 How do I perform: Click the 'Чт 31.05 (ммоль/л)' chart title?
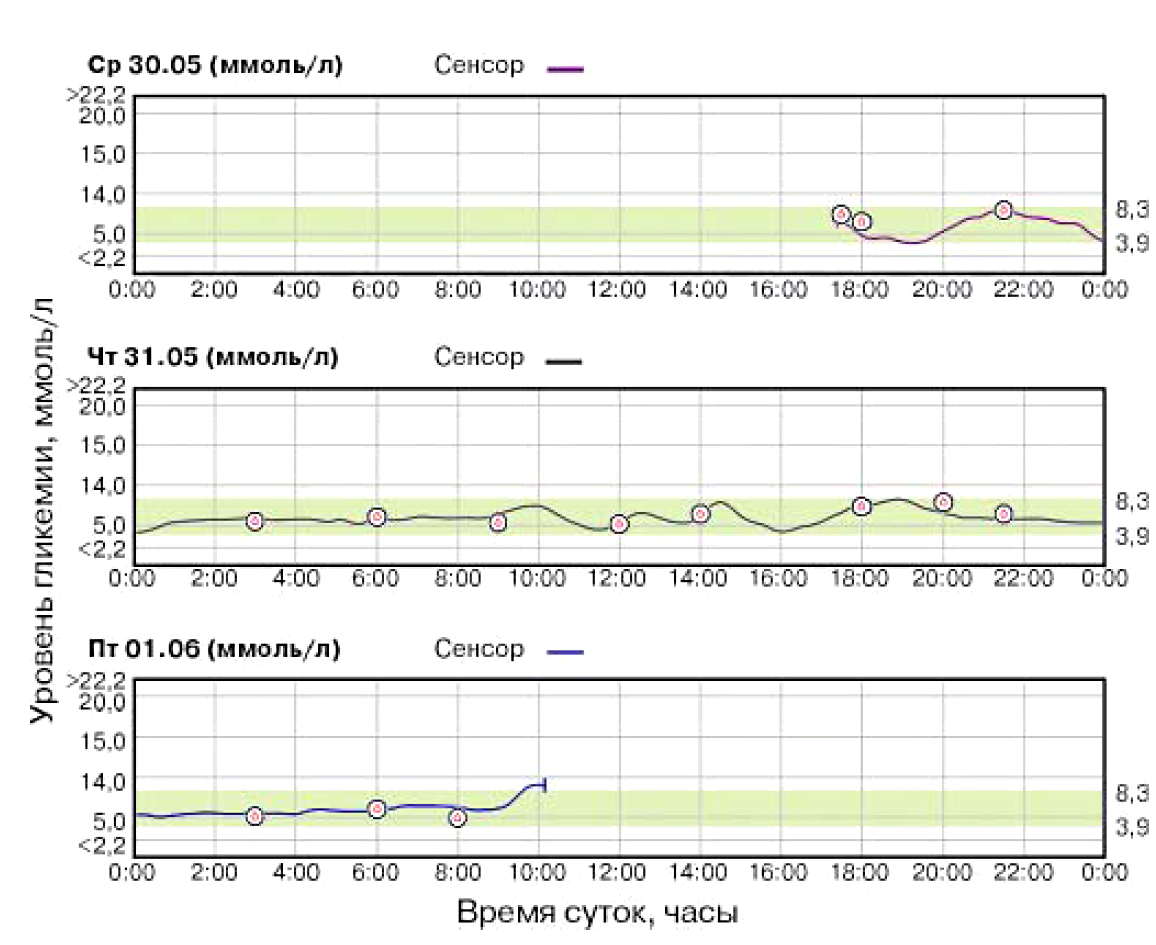(213, 358)
